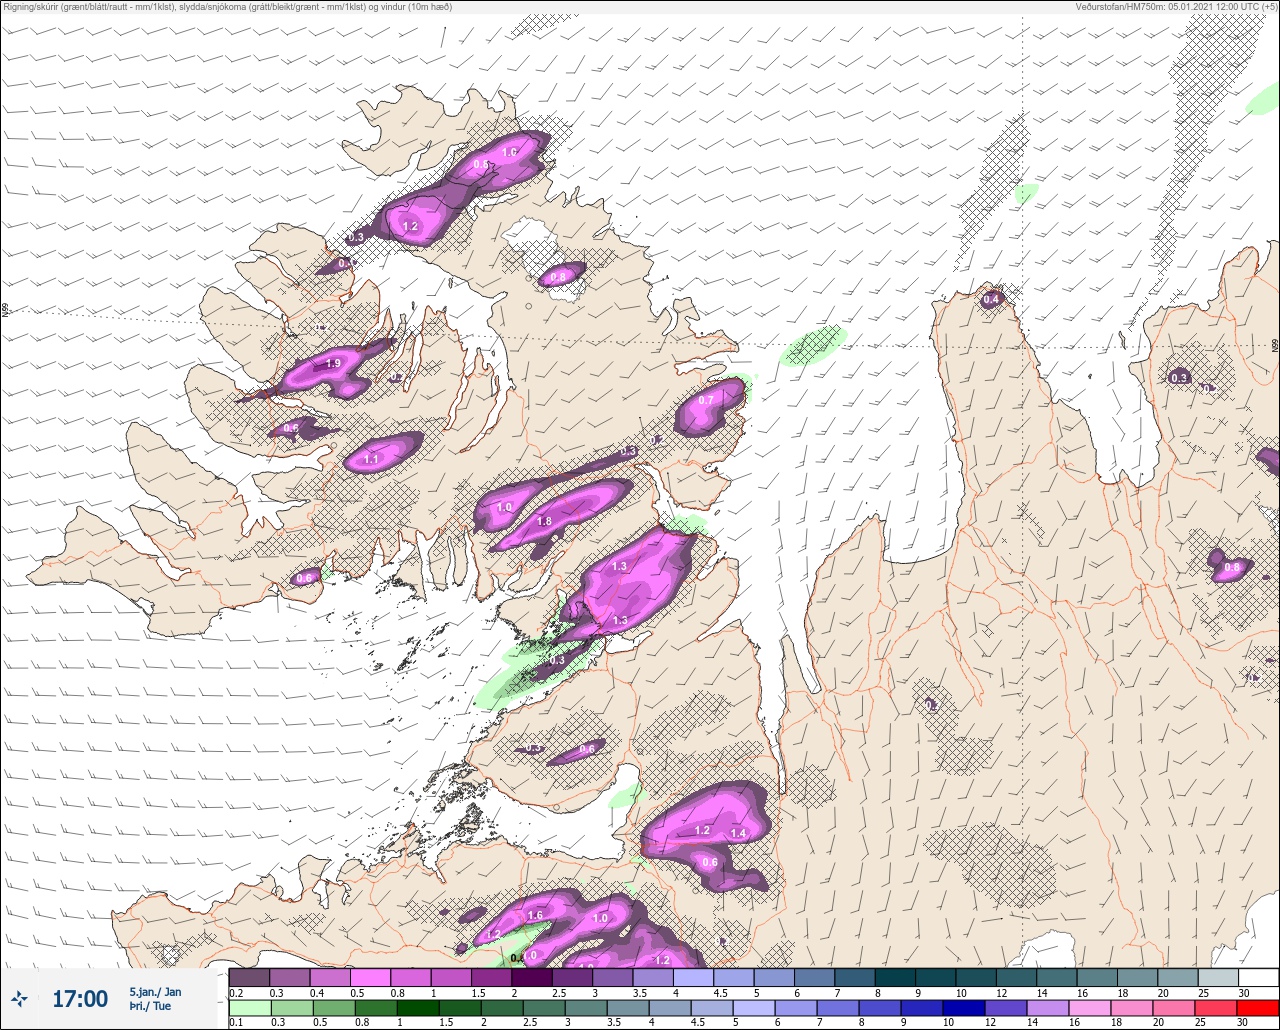Click the '5.jan./ Jan' date text
Screen dimensions: 1280x1030
pyautogui.click(x=156, y=992)
